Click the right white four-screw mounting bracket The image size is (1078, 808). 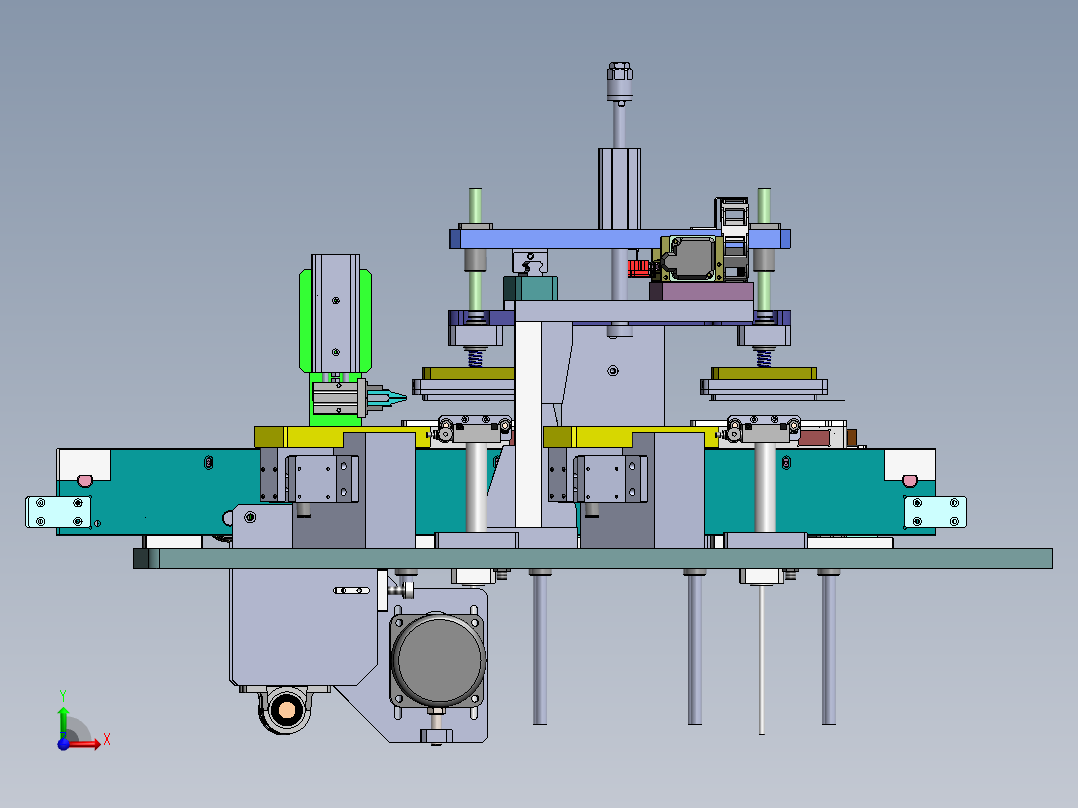pyautogui.click(x=935, y=512)
